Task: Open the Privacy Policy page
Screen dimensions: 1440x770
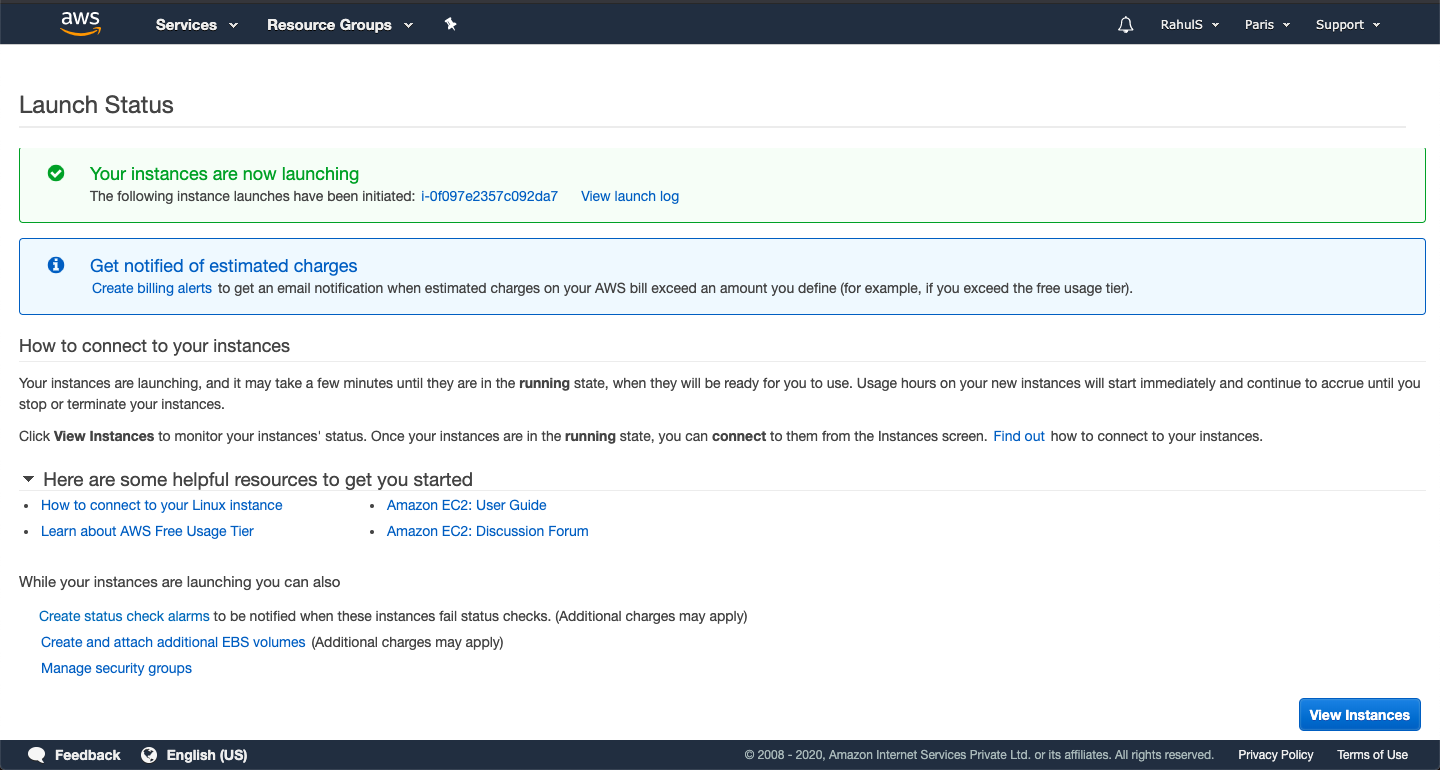Action: coord(1275,754)
